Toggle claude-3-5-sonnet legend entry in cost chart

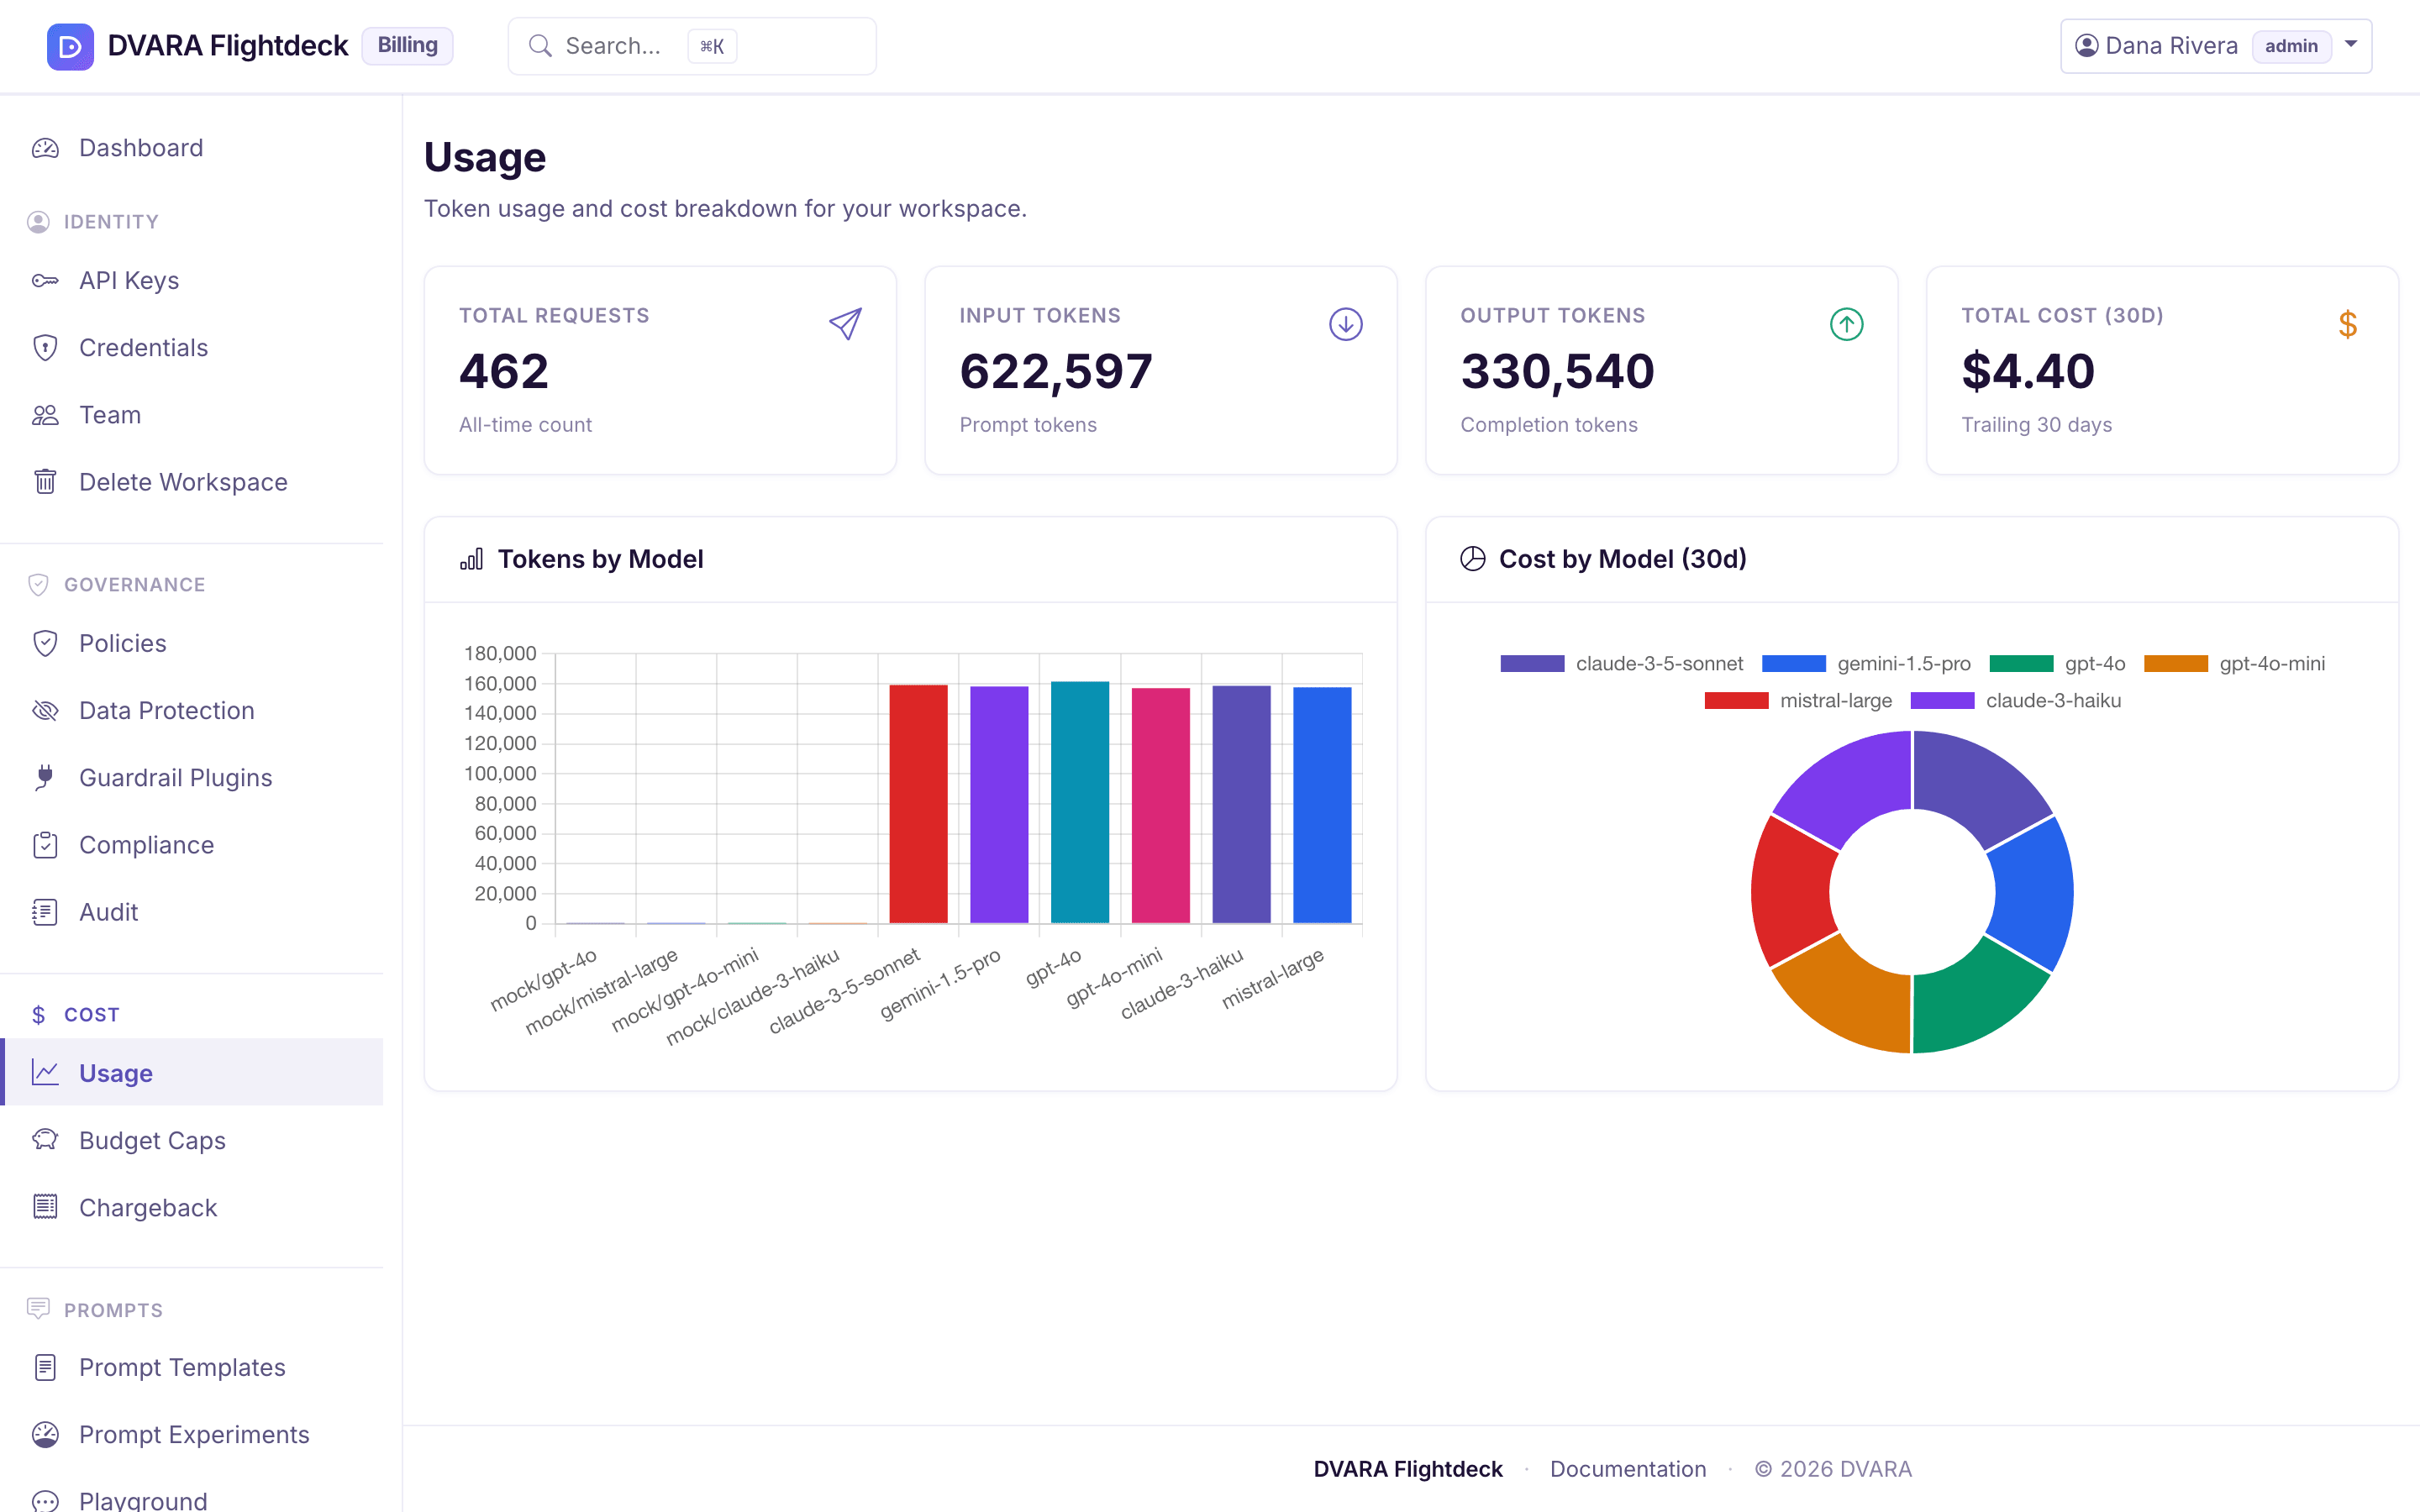click(x=1621, y=664)
